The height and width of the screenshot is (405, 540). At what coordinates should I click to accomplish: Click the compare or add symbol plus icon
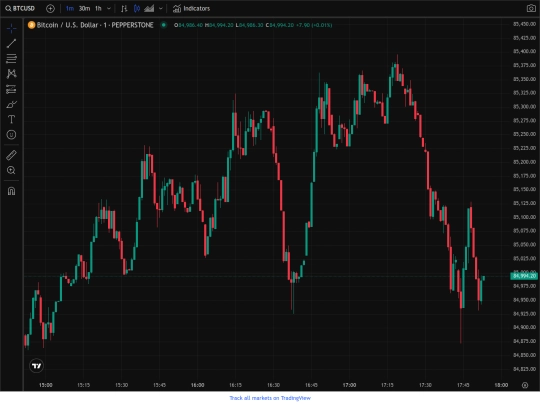[x=50, y=8]
